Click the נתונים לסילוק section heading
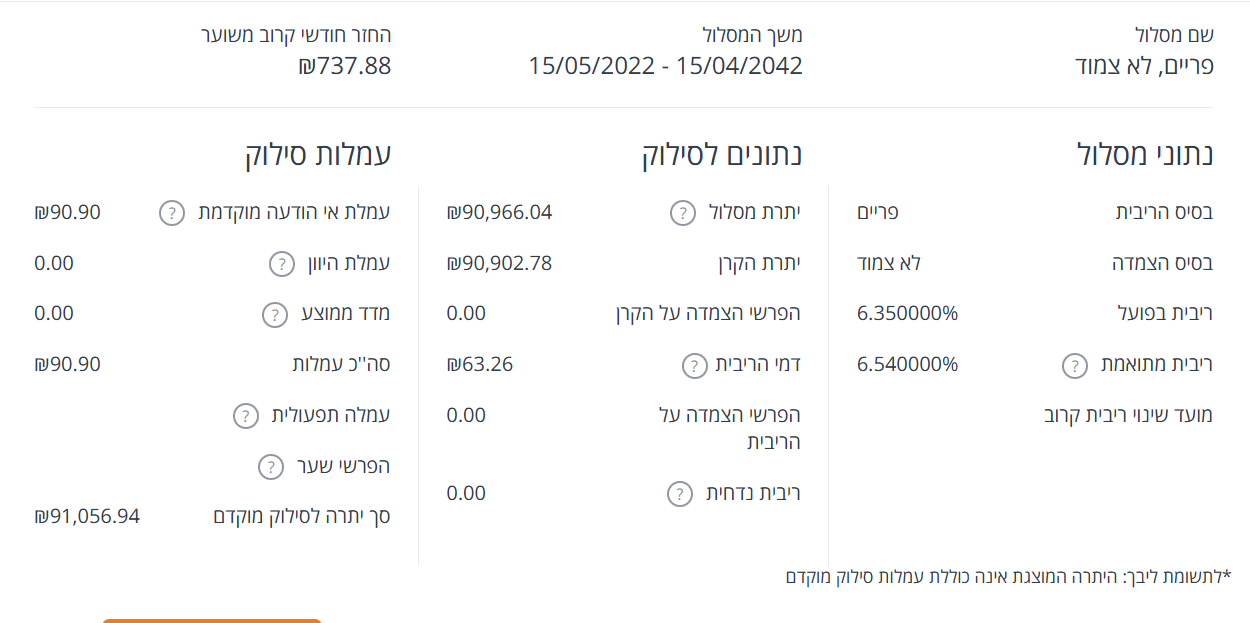The width and height of the screenshot is (1250, 623). coord(722,155)
